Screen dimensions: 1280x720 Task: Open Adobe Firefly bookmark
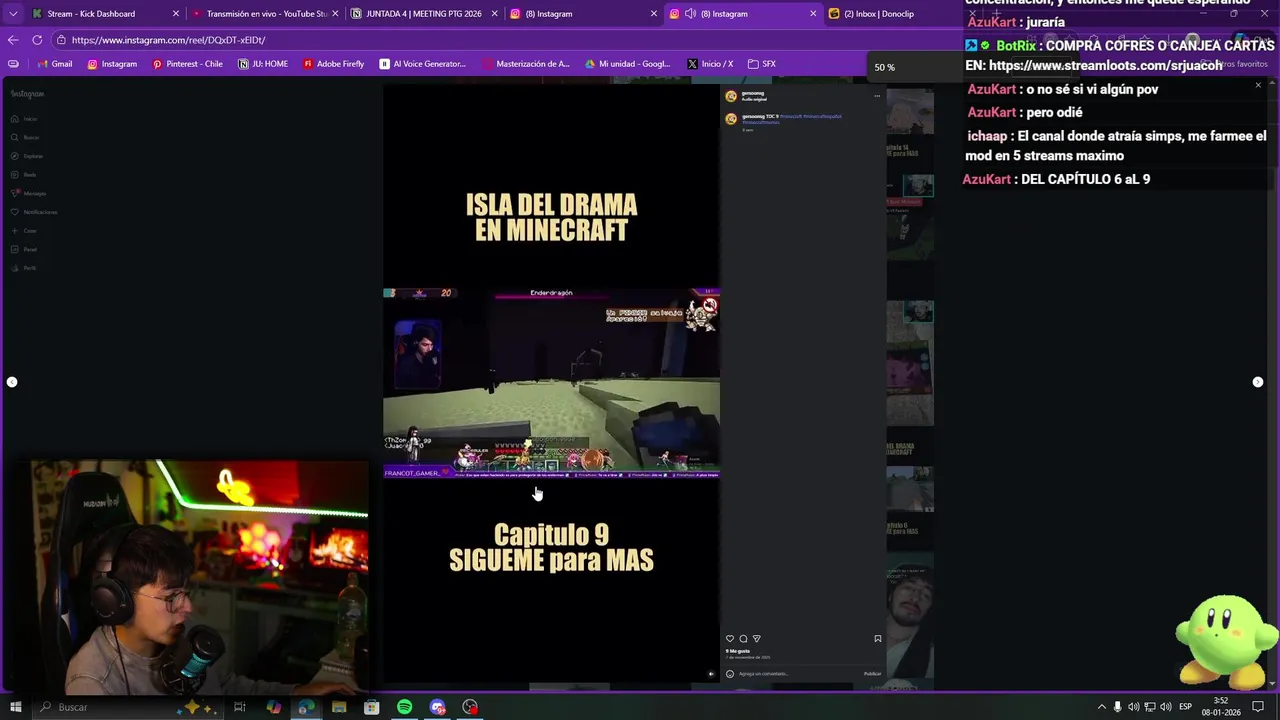coord(333,64)
